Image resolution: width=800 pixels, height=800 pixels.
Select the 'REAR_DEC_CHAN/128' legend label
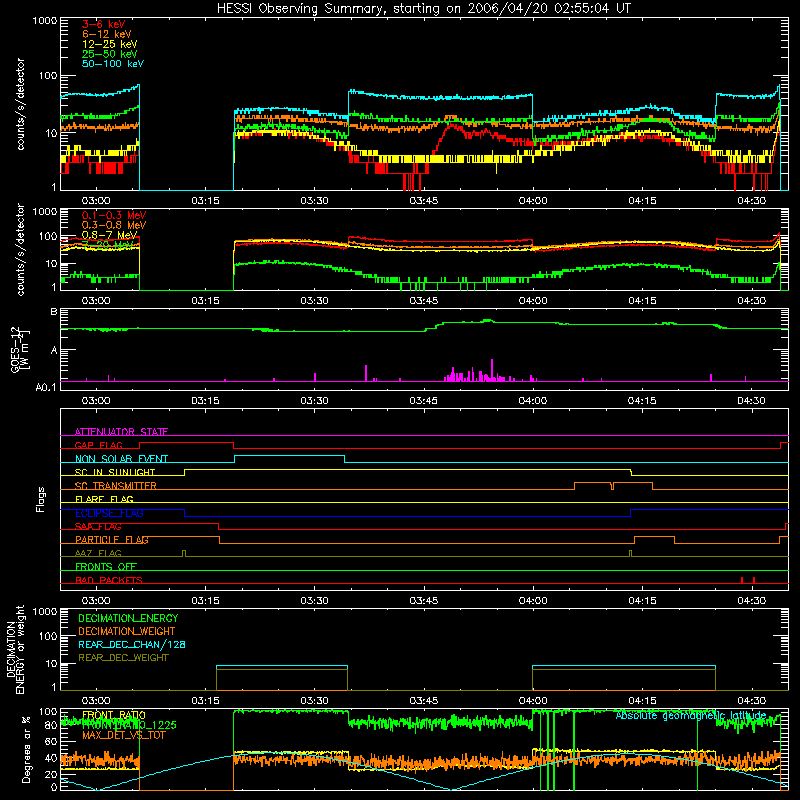[x=132, y=645]
